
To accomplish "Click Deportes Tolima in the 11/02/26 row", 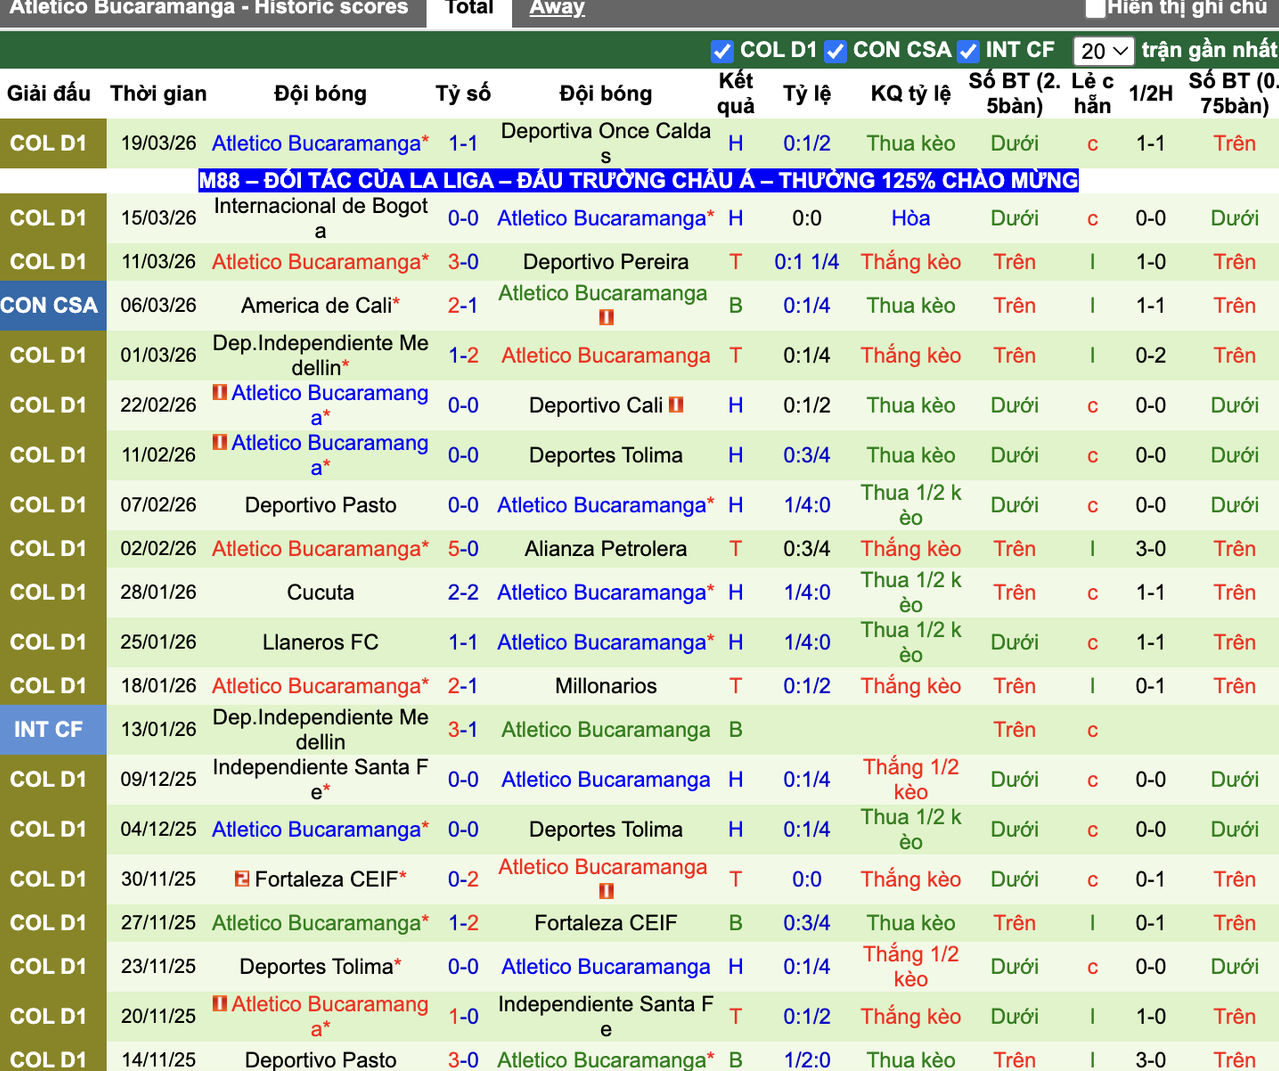I will (606, 455).
